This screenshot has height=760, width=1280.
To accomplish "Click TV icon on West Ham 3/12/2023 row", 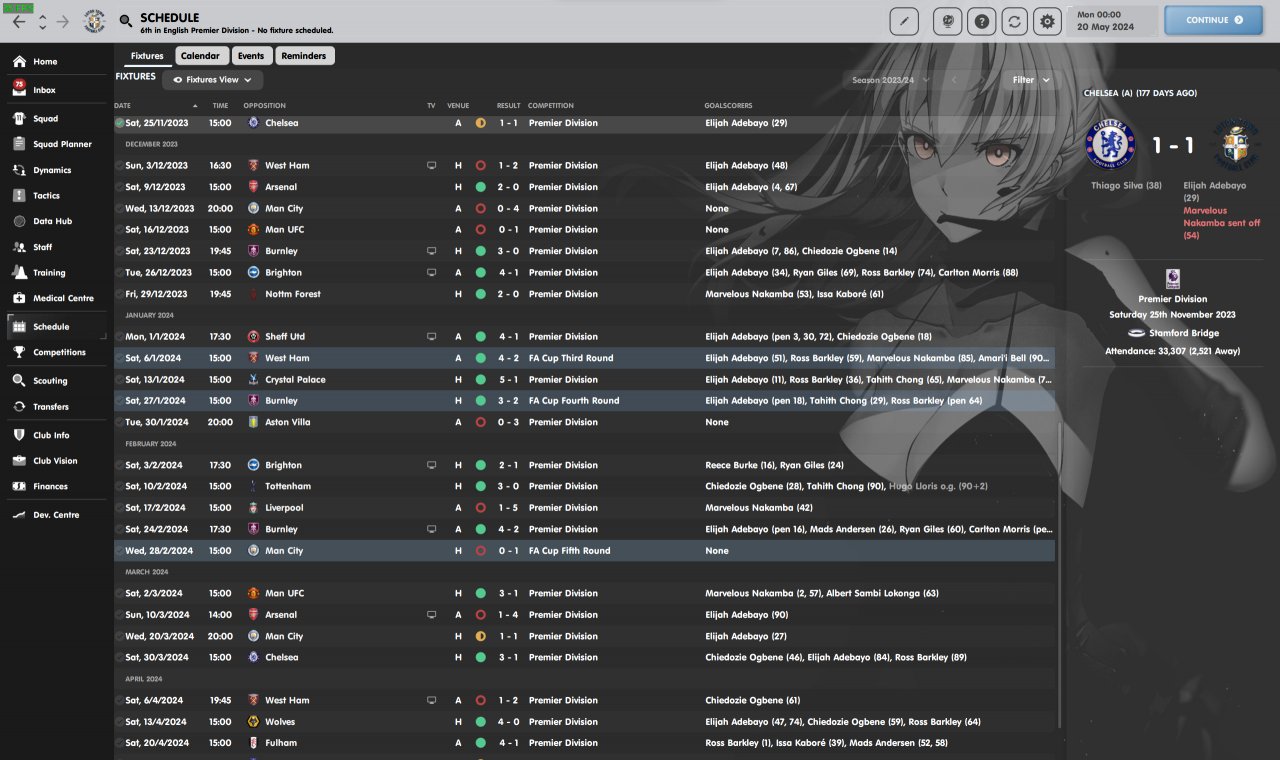I will (431, 166).
